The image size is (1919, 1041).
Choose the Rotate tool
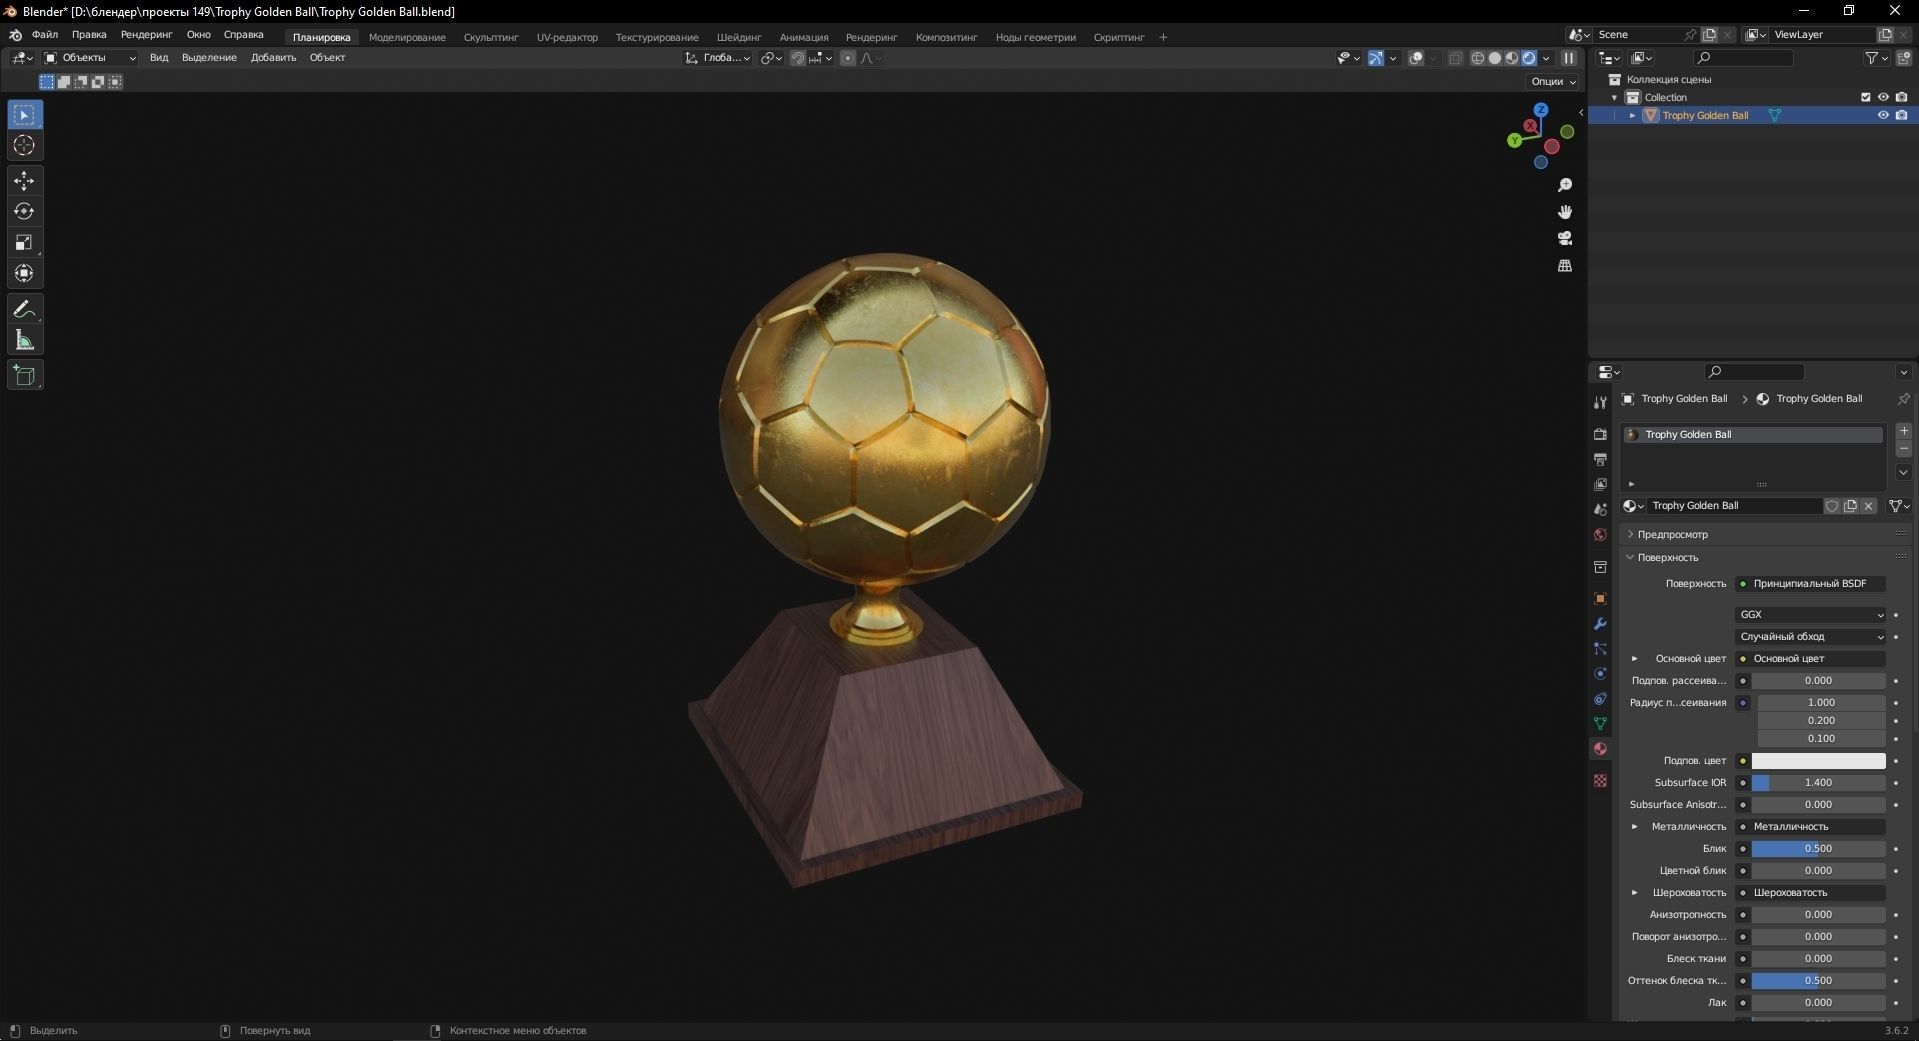(x=25, y=212)
